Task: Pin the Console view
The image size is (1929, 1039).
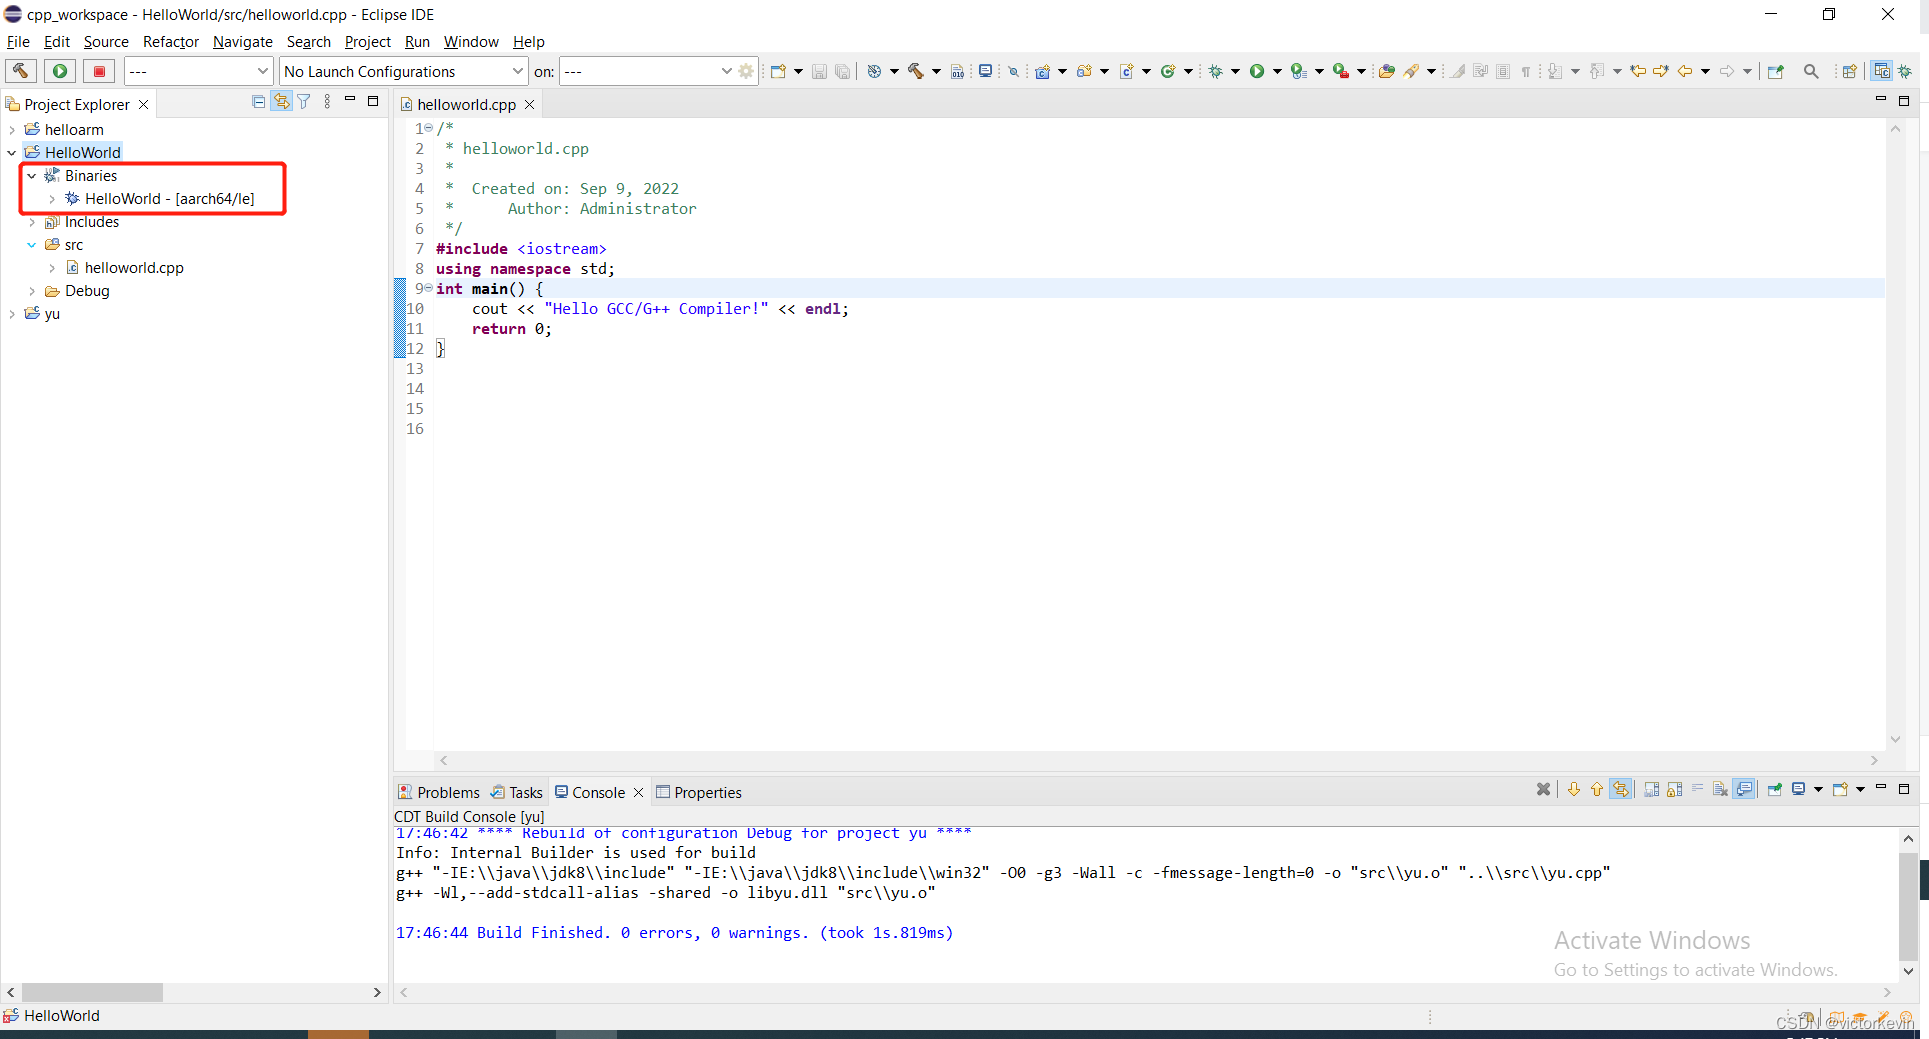Action: tap(1774, 789)
